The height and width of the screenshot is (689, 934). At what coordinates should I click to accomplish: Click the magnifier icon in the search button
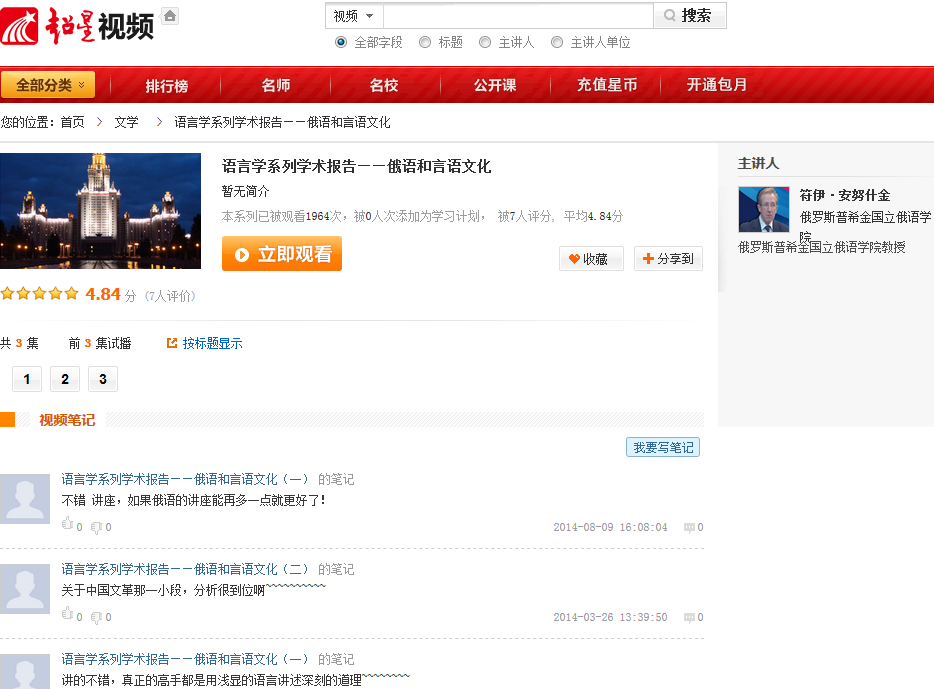pos(670,15)
